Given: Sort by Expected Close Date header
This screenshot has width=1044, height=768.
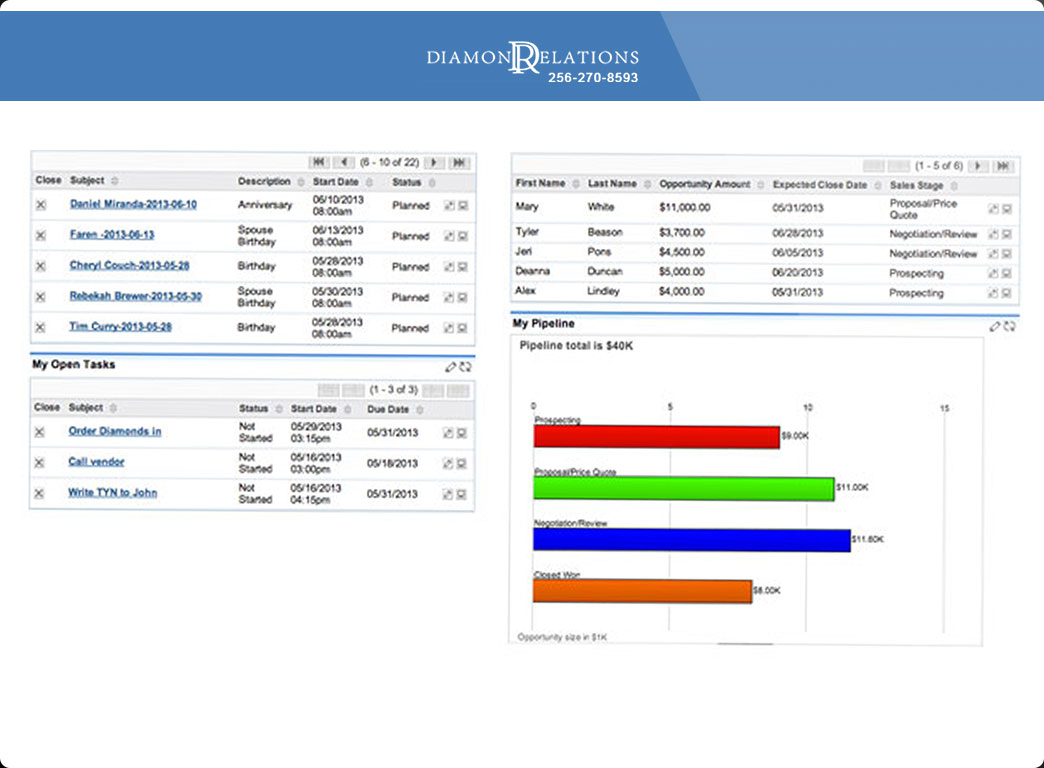Looking at the screenshot, I should pyautogui.click(x=820, y=185).
